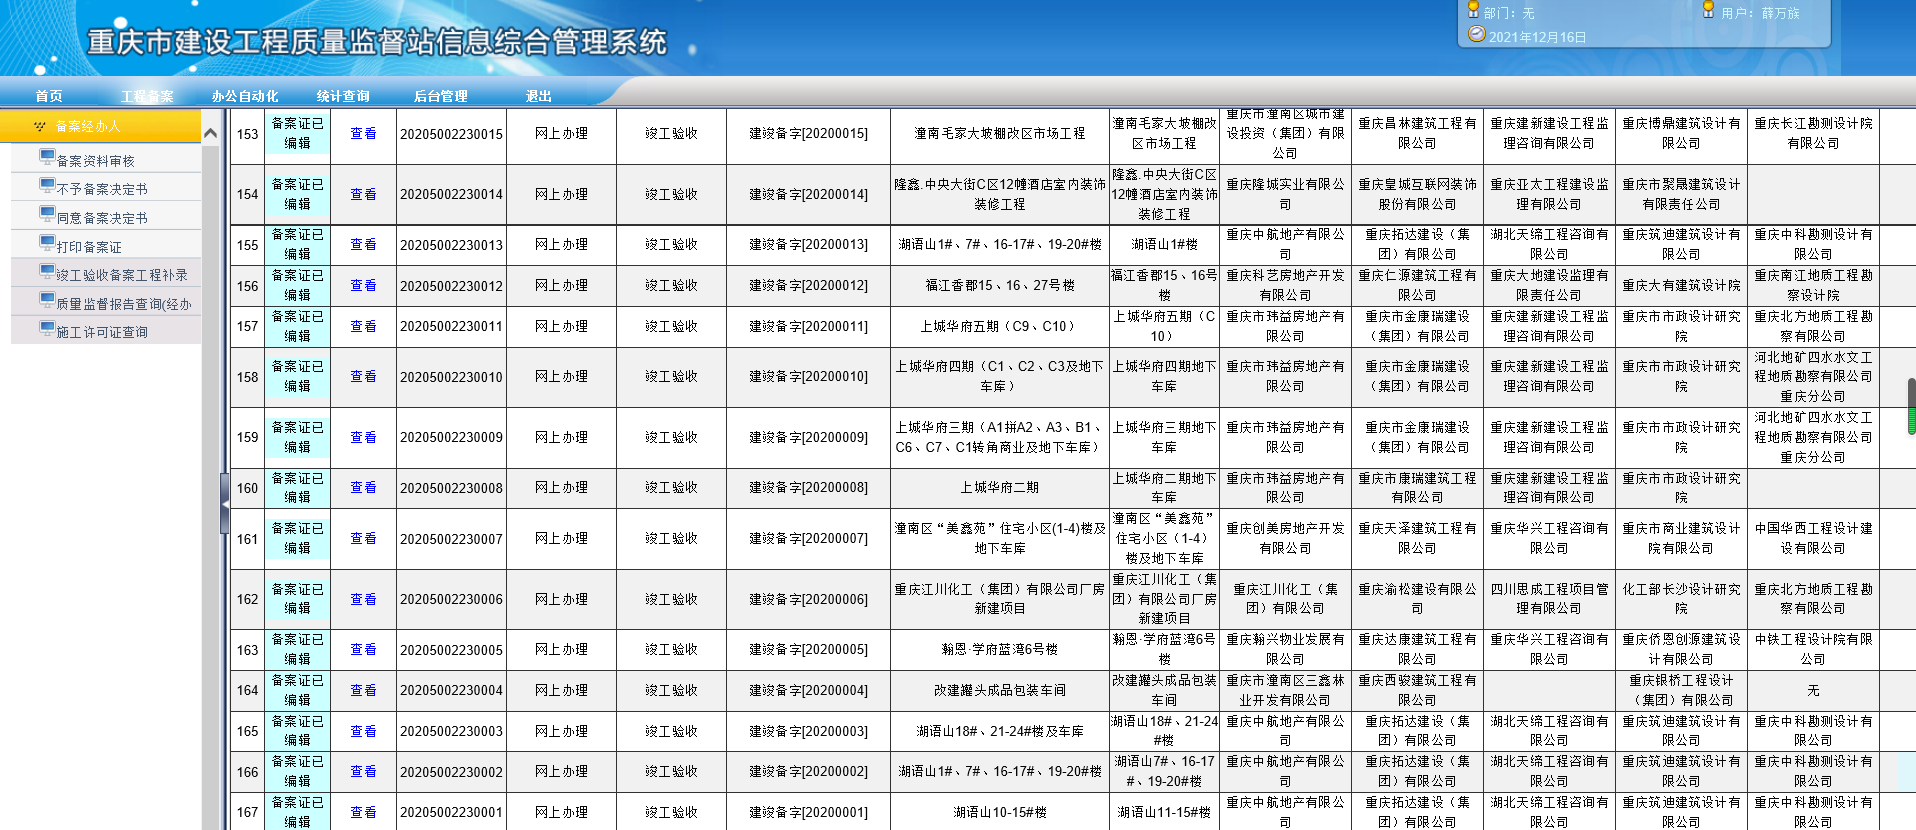Image resolution: width=1916 pixels, height=830 pixels.
Task: Click the user name 薛万族
Action: pos(1780,13)
